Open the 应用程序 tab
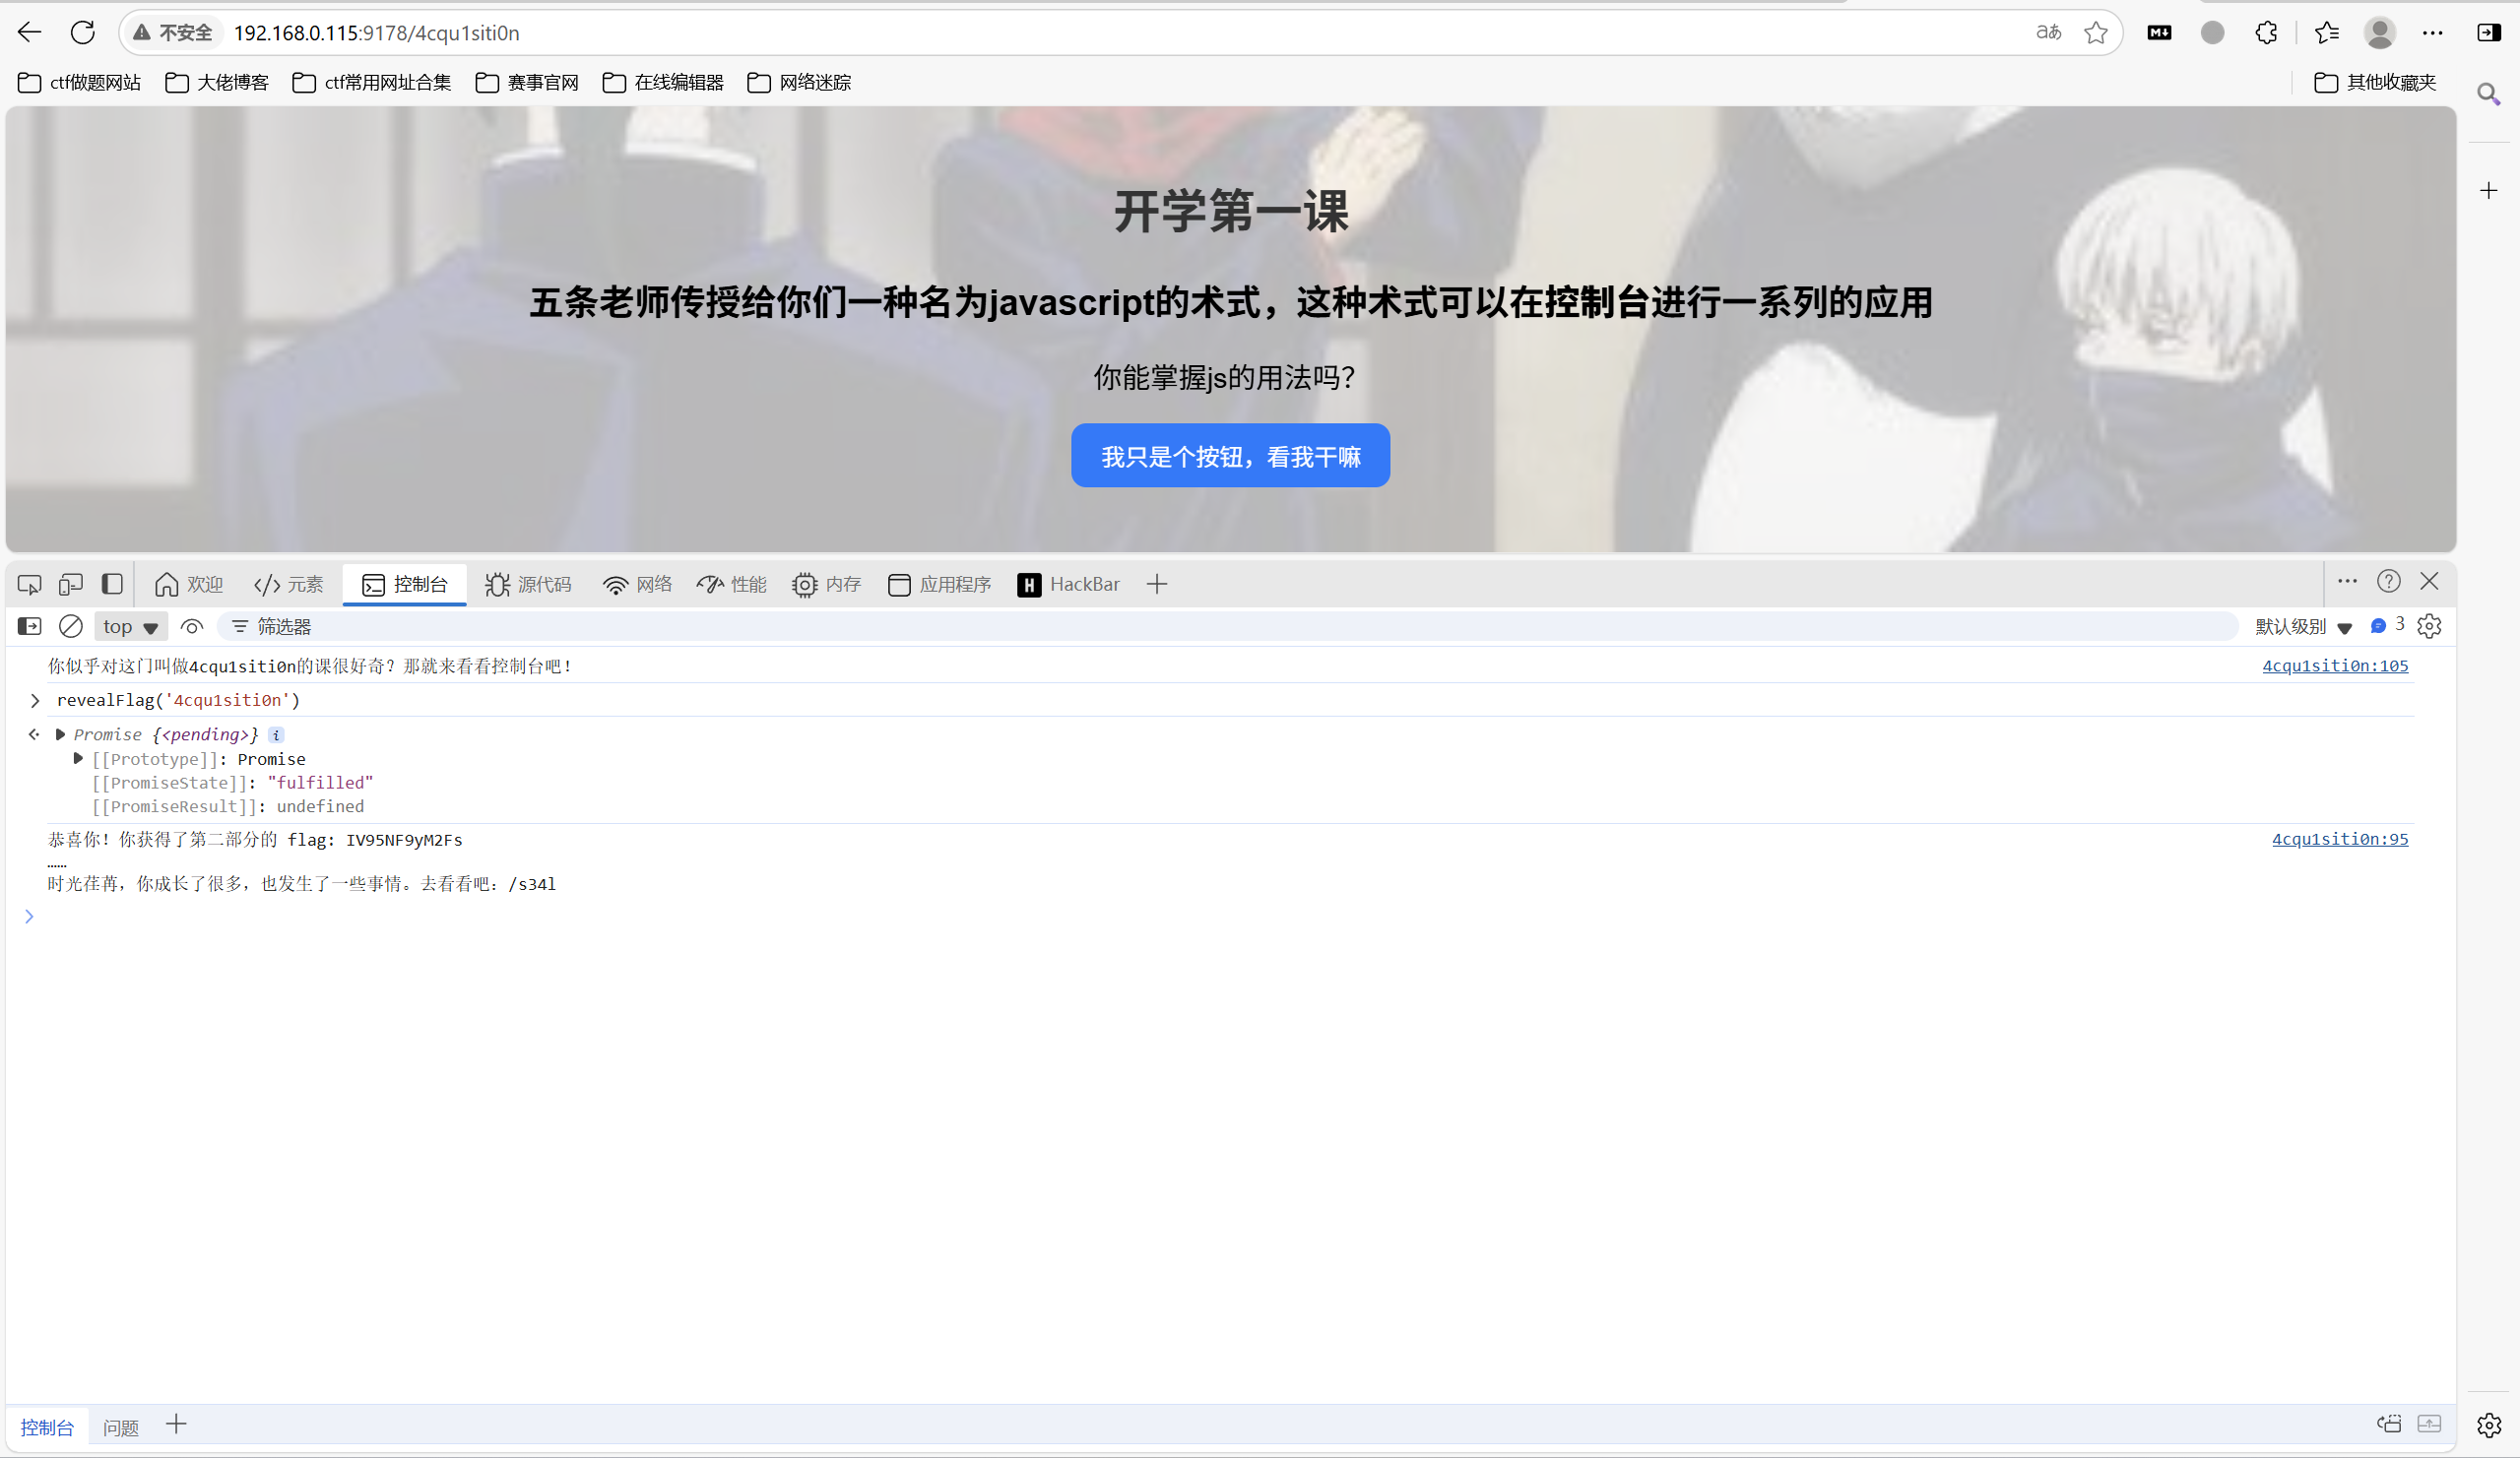The image size is (2520, 1458). pyautogui.click(x=939, y=584)
